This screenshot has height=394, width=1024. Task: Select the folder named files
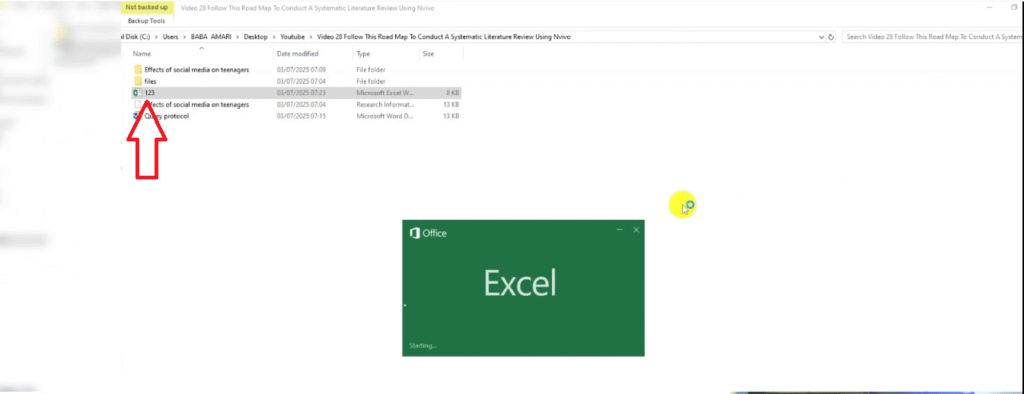coord(150,81)
